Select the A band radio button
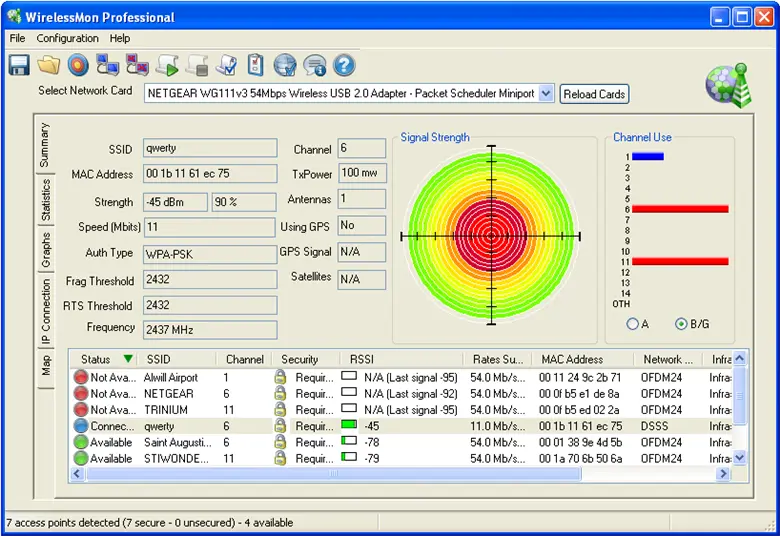The height and width of the screenshot is (536, 780). tap(632, 324)
